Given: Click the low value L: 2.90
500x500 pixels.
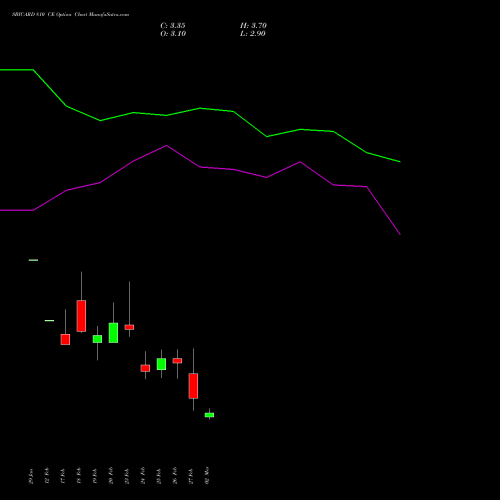Looking at the screenshot, I should point(253,34).
